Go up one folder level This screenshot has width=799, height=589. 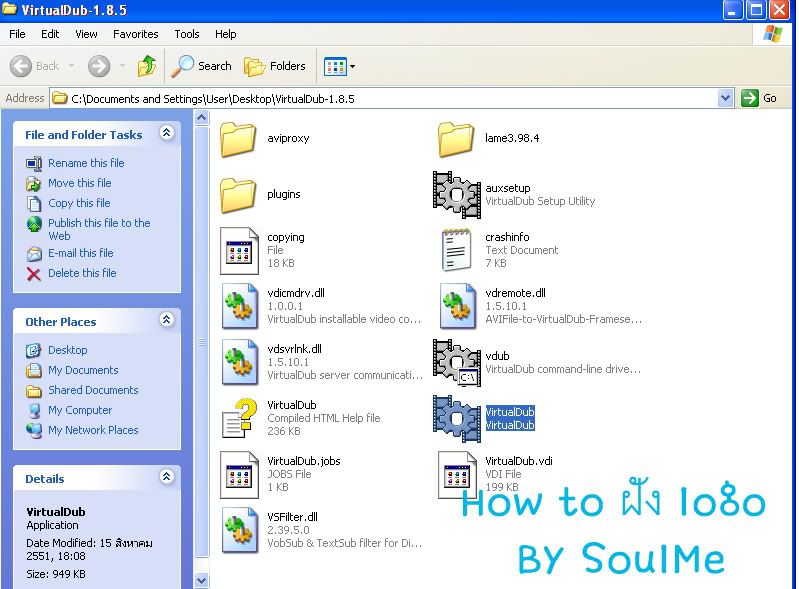tap(147, 66)
